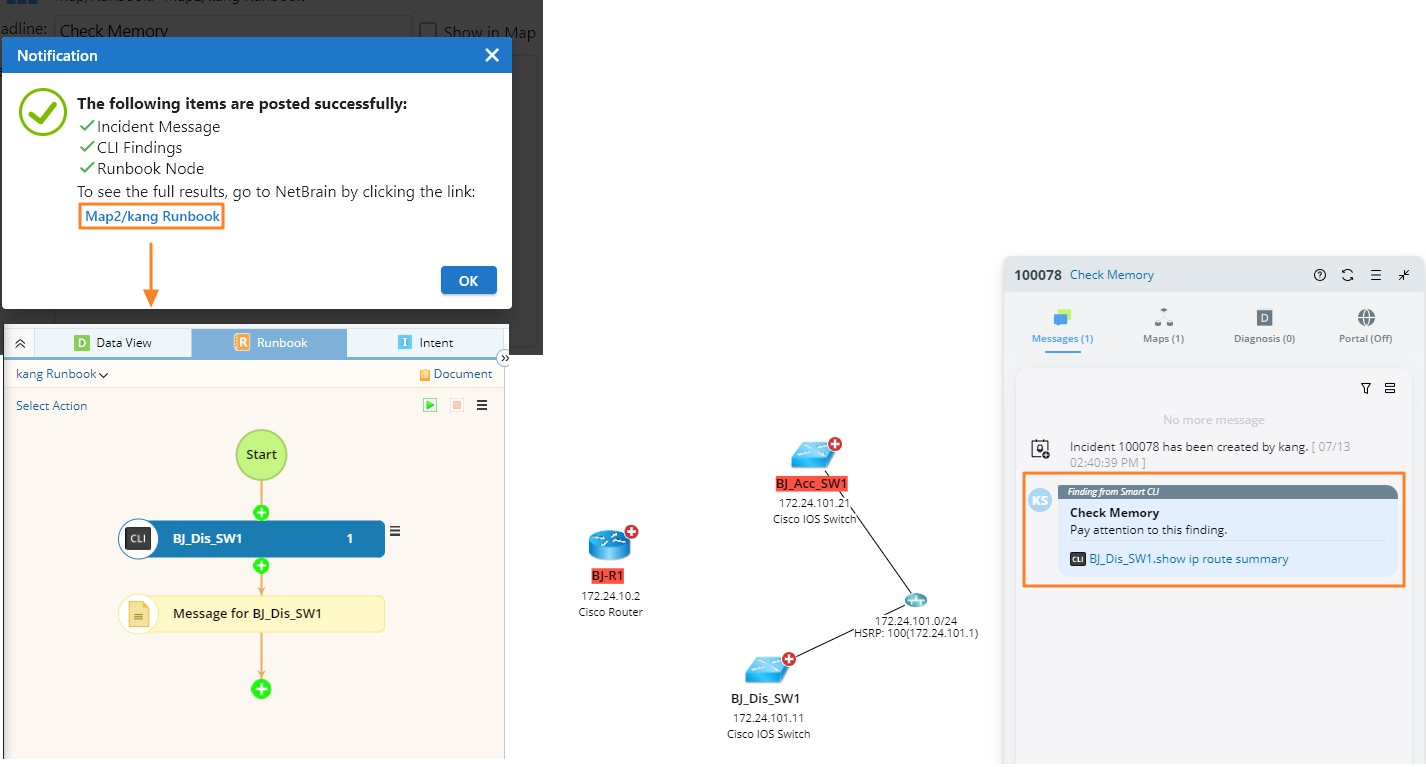Open message filter funnel icon
Screen dimensions: 1426x767
pos(1366,388)
